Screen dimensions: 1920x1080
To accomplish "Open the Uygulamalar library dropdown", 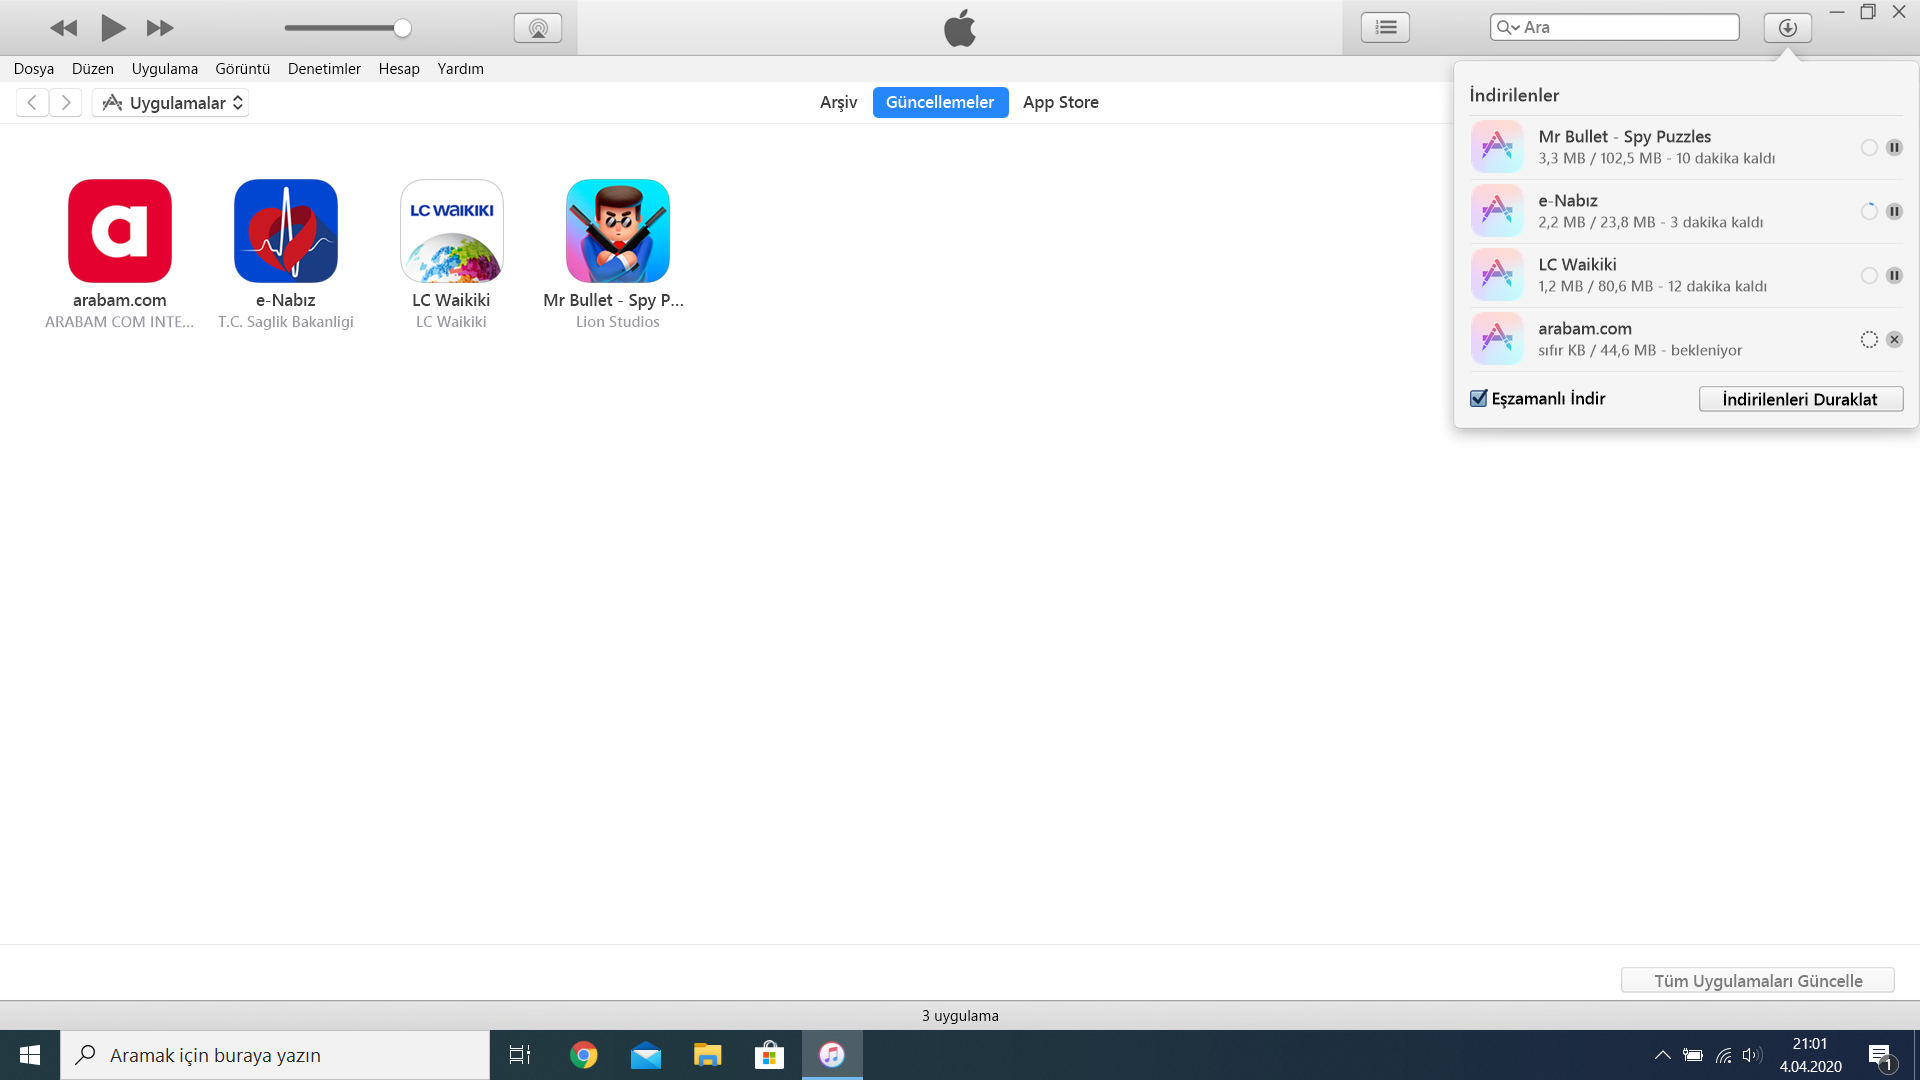I will point(171,103).
